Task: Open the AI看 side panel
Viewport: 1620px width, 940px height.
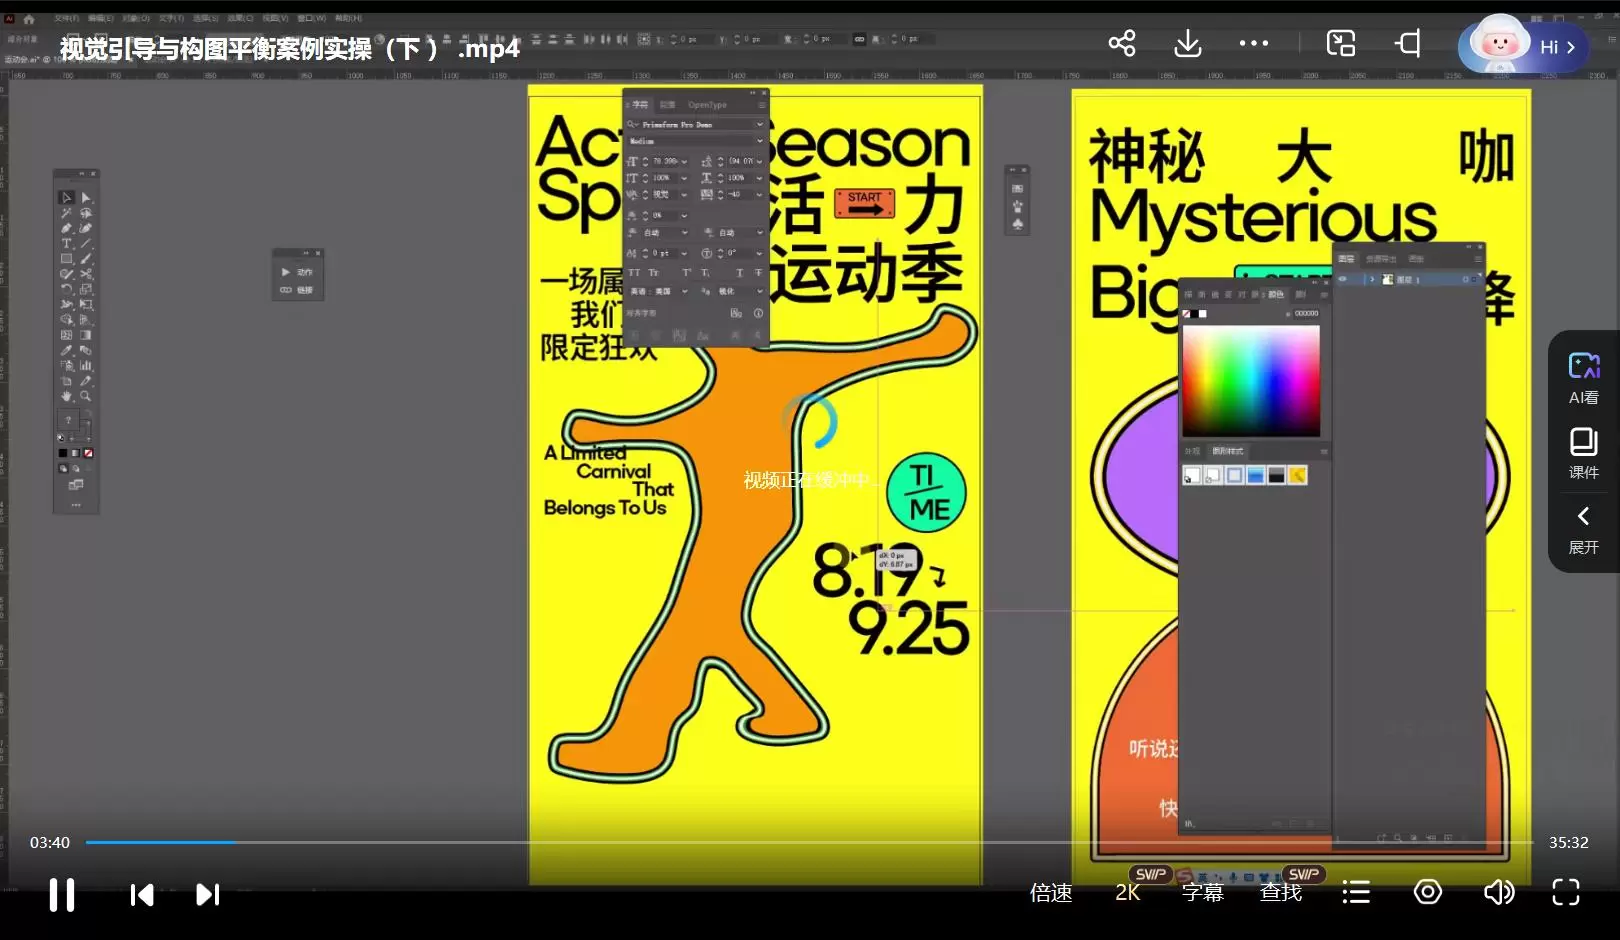Action: (x=1584, y=378)
